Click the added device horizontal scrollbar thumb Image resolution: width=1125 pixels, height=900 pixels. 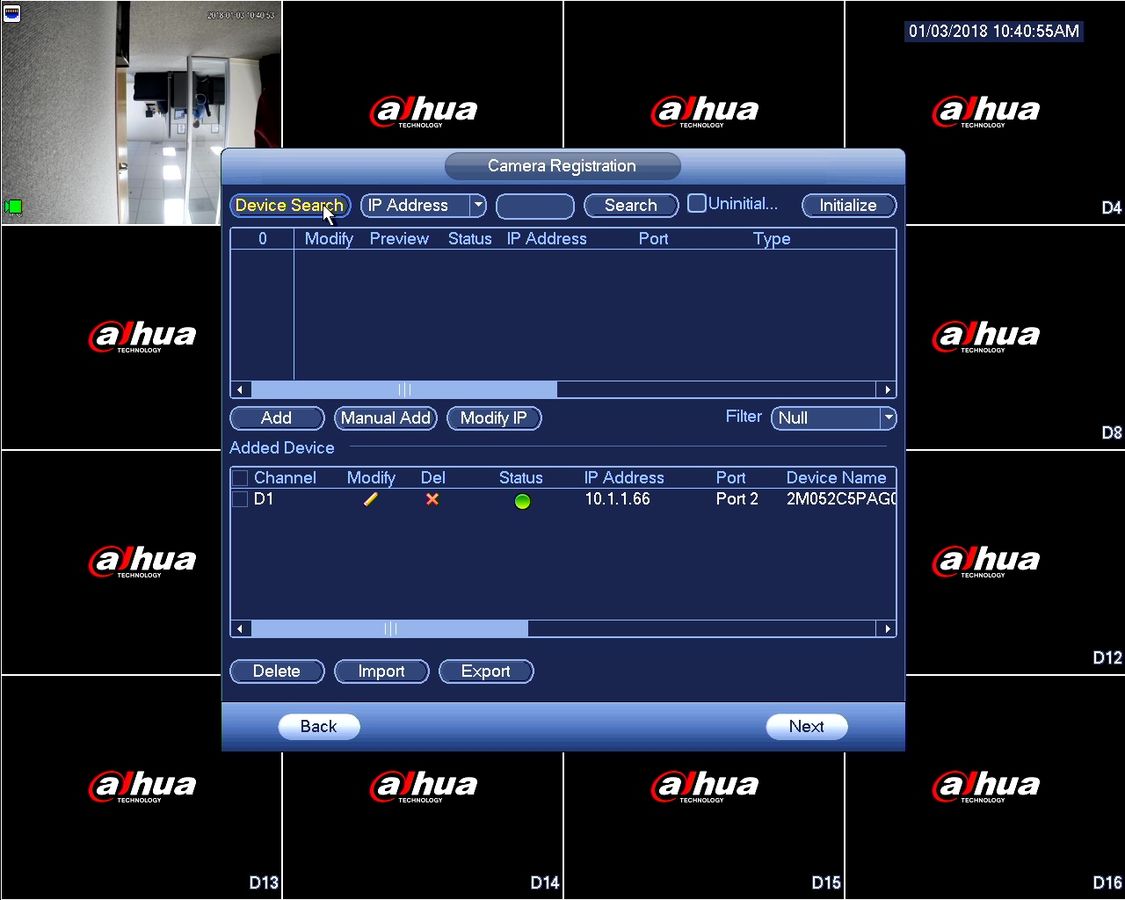click(x=390, y=629)
